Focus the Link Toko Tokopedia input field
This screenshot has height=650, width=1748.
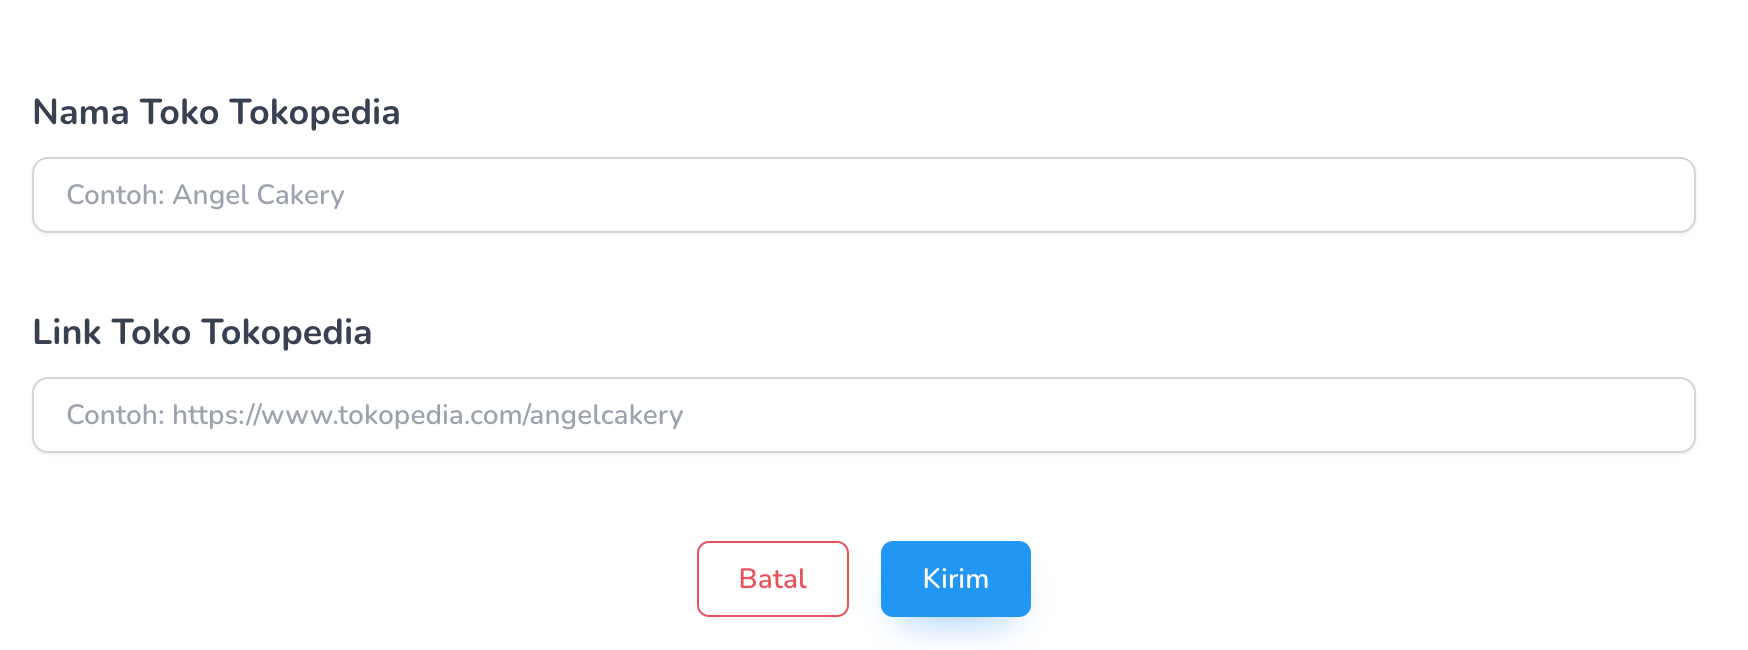[x=863, y=415]
